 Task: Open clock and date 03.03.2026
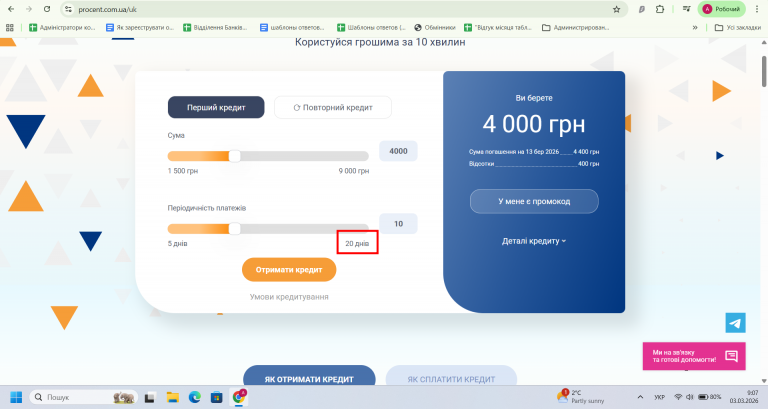click(x=744, y=397)
